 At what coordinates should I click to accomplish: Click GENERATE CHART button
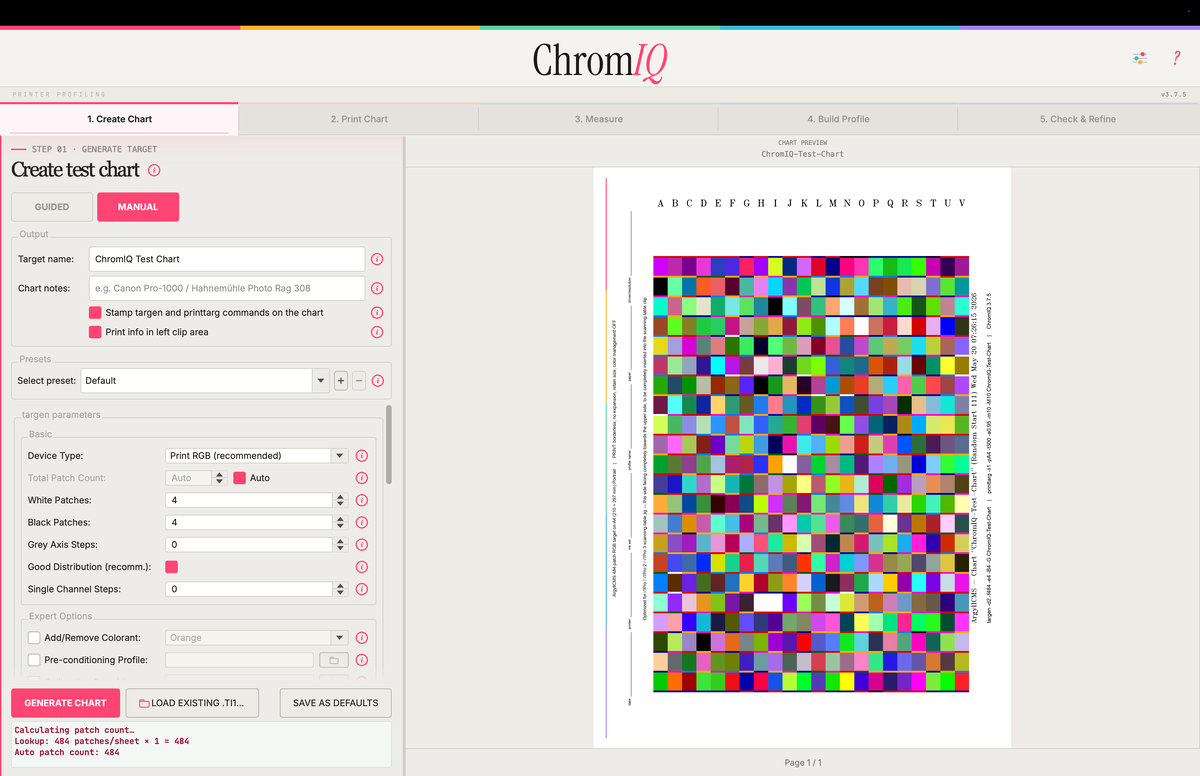66,703
